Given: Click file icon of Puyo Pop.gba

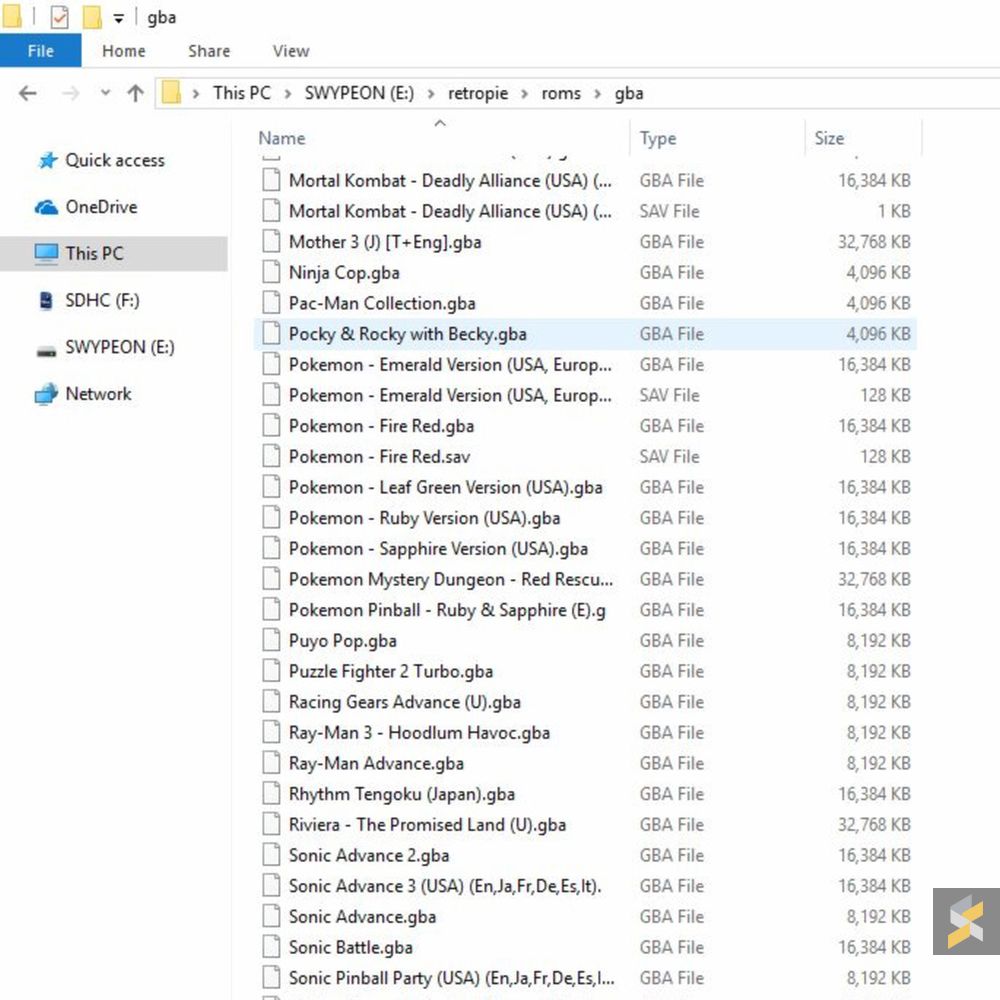Looking at the screenshot, I should (x=271, y=640).
